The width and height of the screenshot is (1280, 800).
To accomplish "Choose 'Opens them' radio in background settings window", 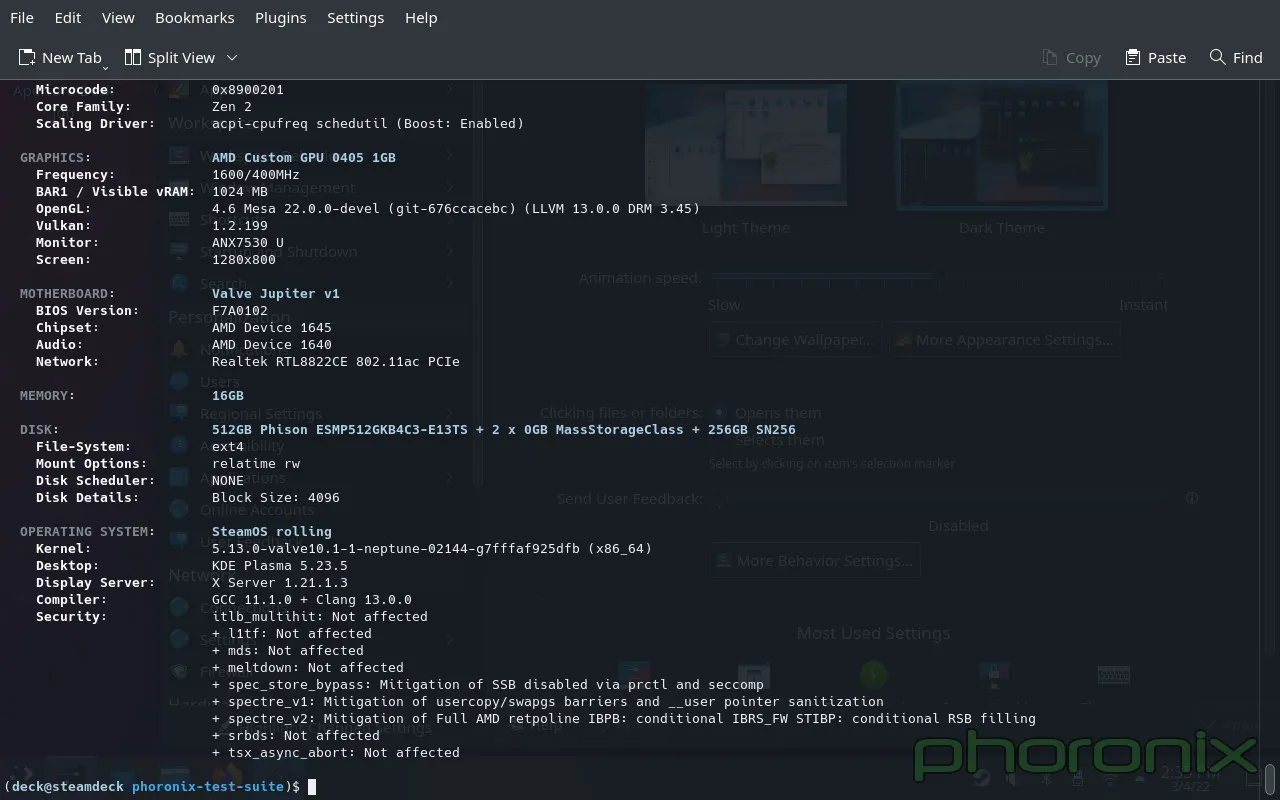I will click(x=719, y=413).
